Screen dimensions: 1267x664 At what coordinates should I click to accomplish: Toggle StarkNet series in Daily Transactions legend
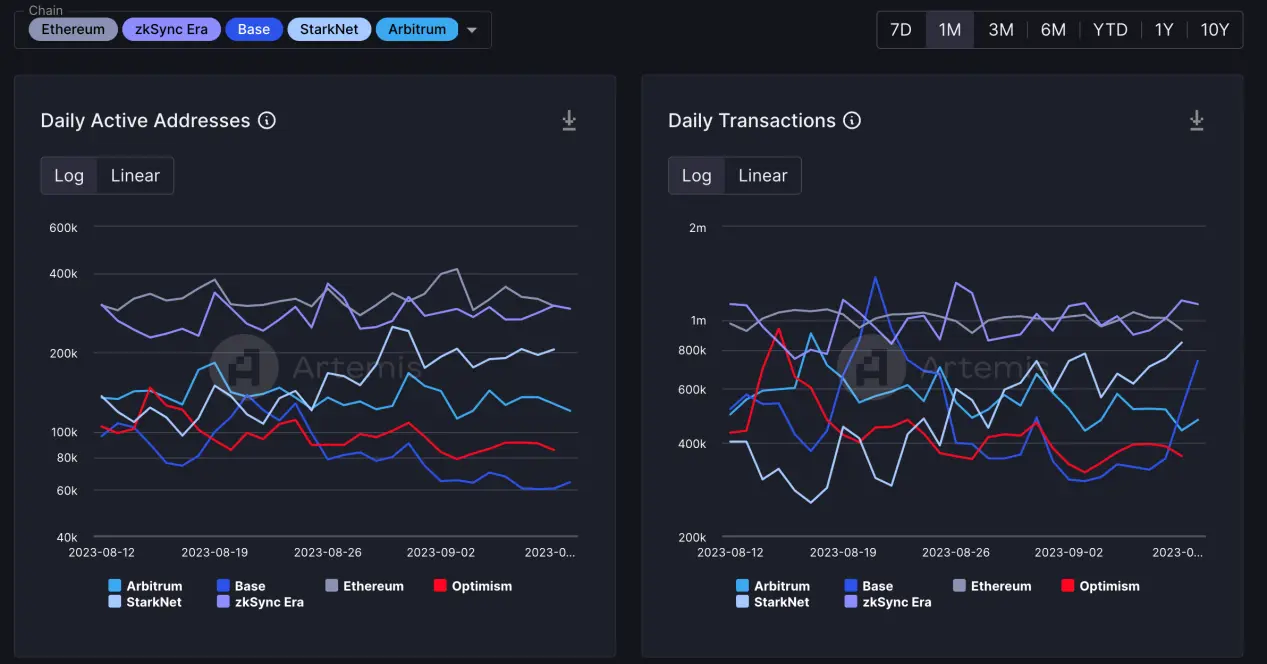point(773,602)
